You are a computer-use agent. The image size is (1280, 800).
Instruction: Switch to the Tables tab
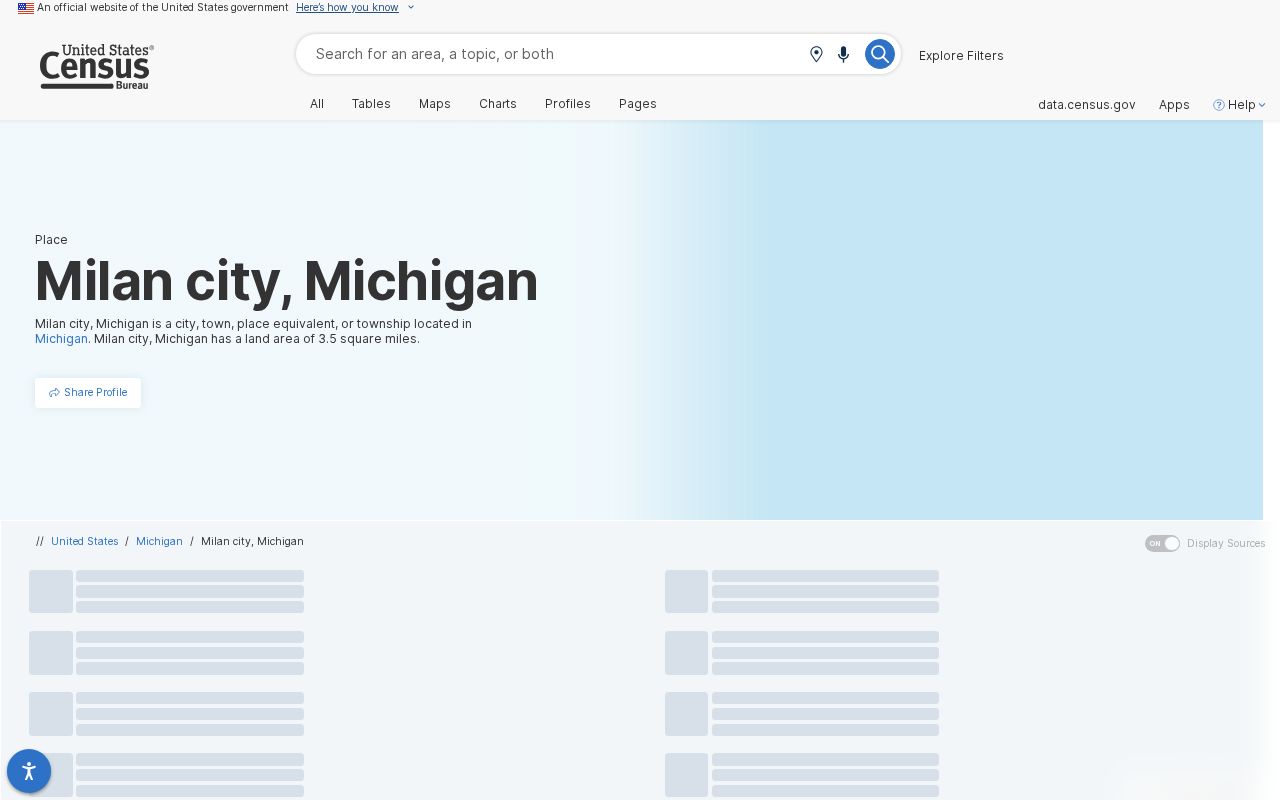tap(371, 104)
